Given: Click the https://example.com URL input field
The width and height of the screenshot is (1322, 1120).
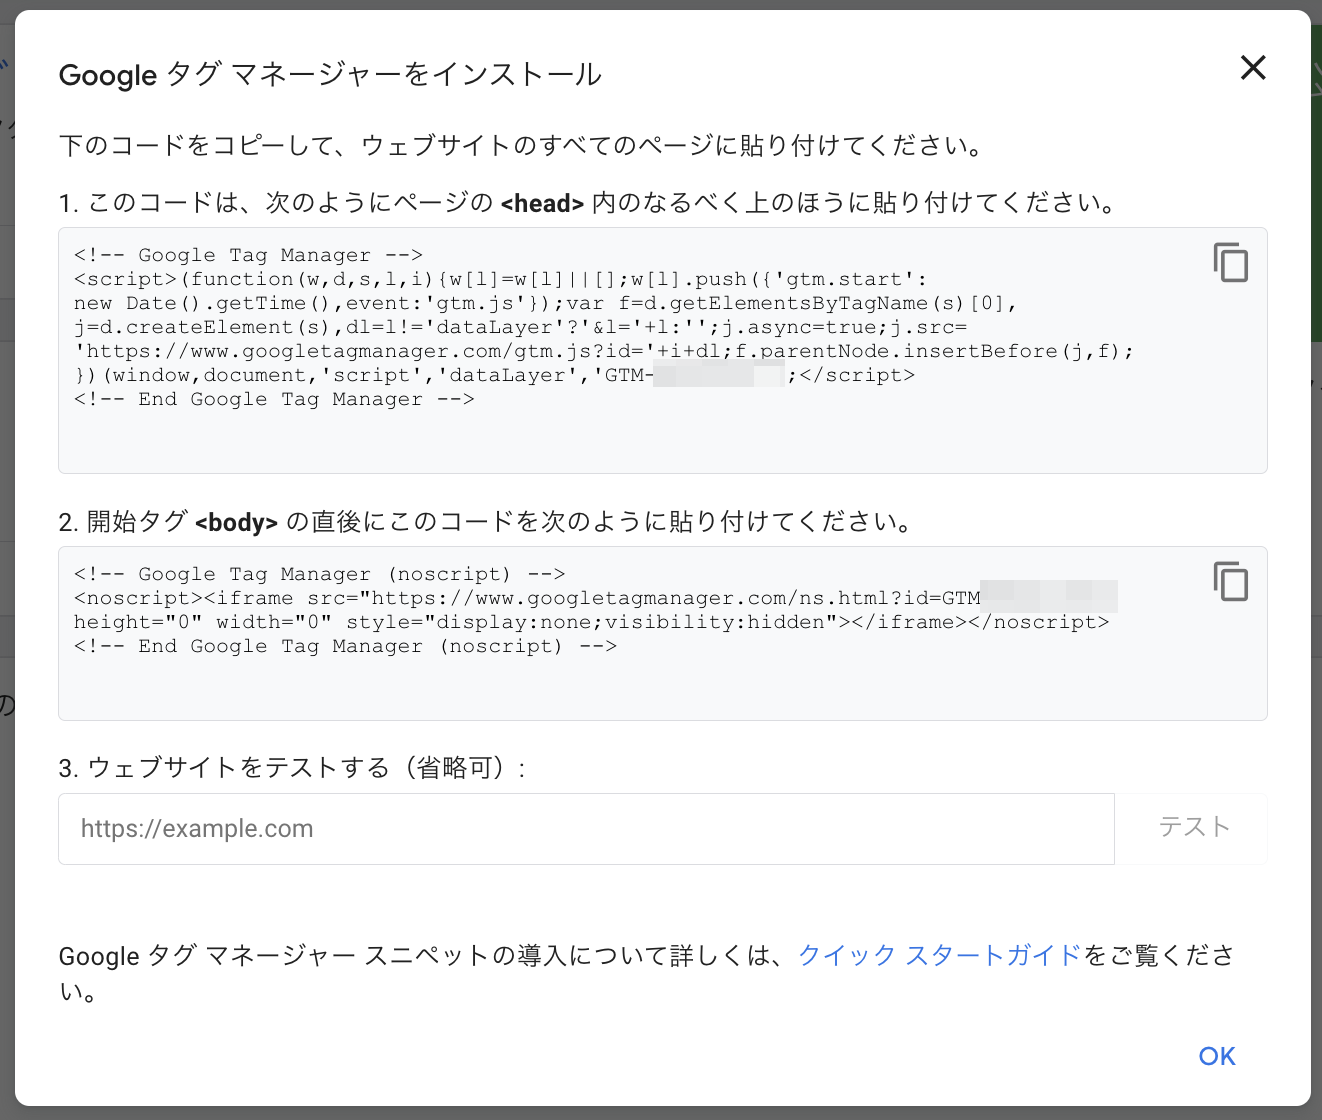Looking at the screenshot, I should point(586,829).
